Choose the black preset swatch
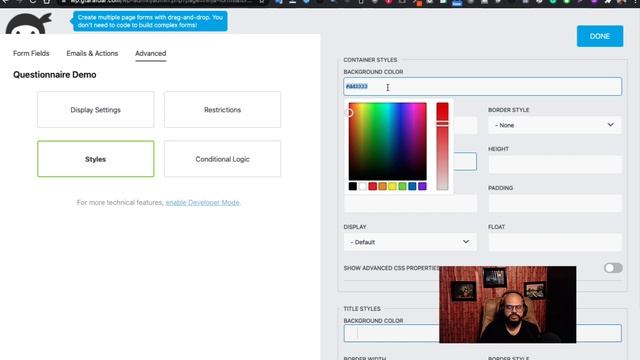Image resolution: width=640 pixels, height=360 pixels. (x=353, y=186)
